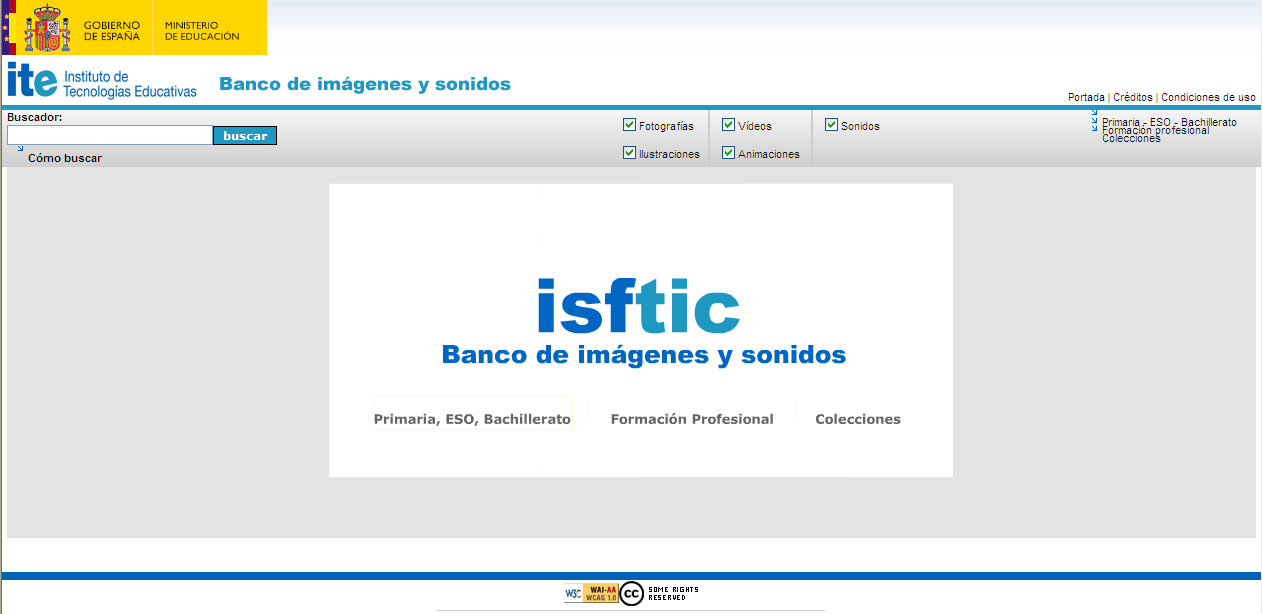Click the Sonidos label text
The height and width of the screenshot is (614, 1262).
[860, 126]
